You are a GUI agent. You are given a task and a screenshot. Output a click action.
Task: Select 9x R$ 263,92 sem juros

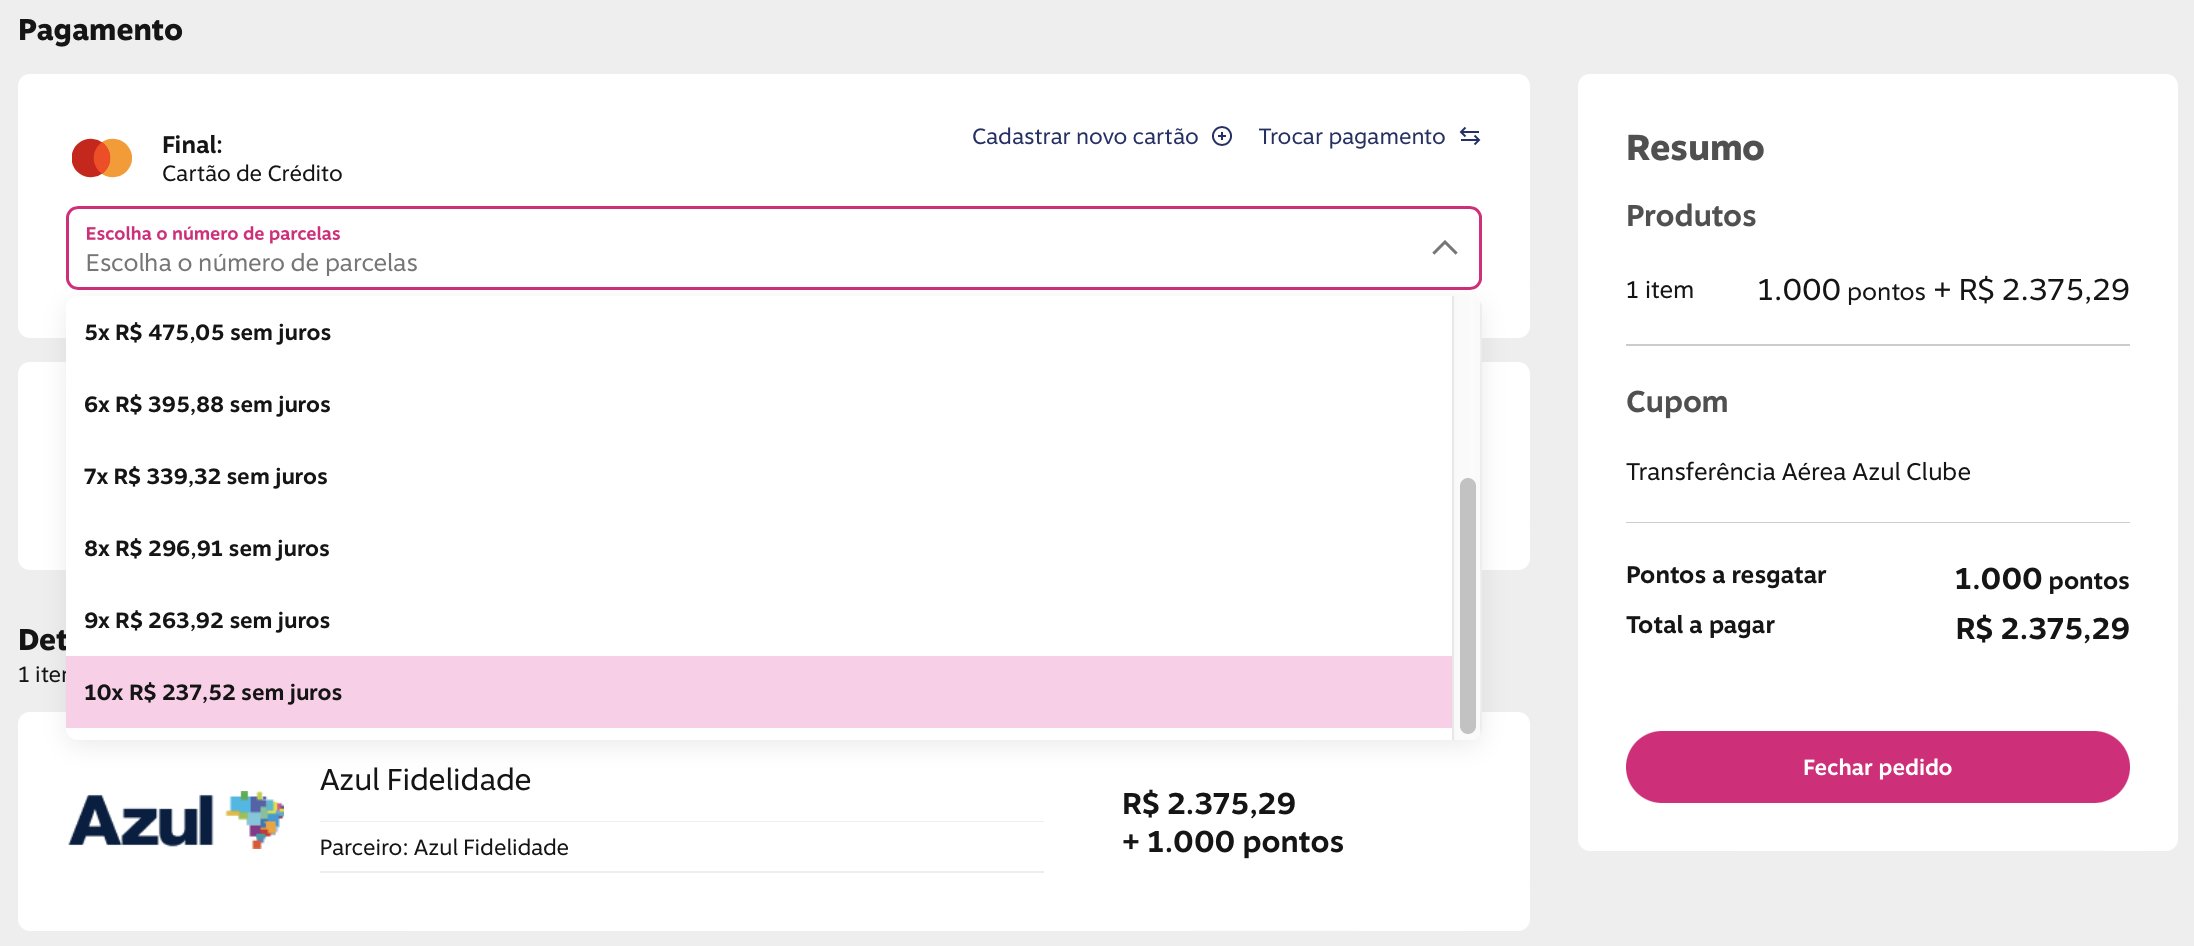(x=207, y=620)
